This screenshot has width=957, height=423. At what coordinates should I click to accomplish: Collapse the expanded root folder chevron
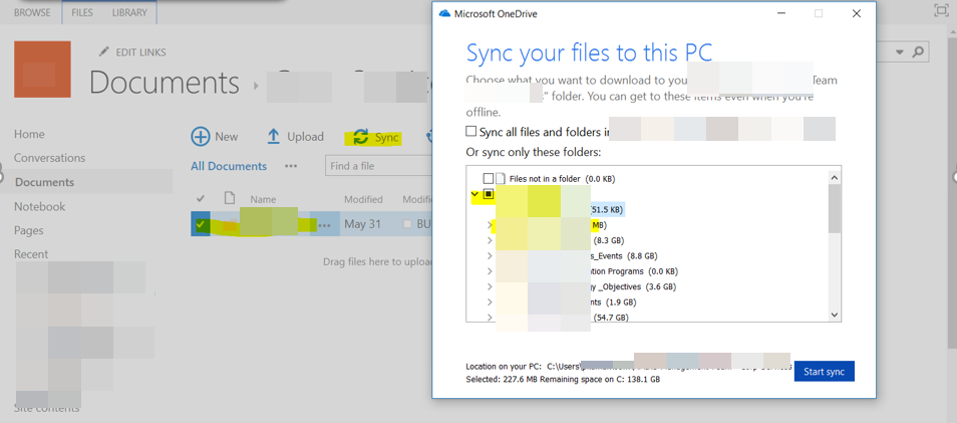[x=475, y=195]
